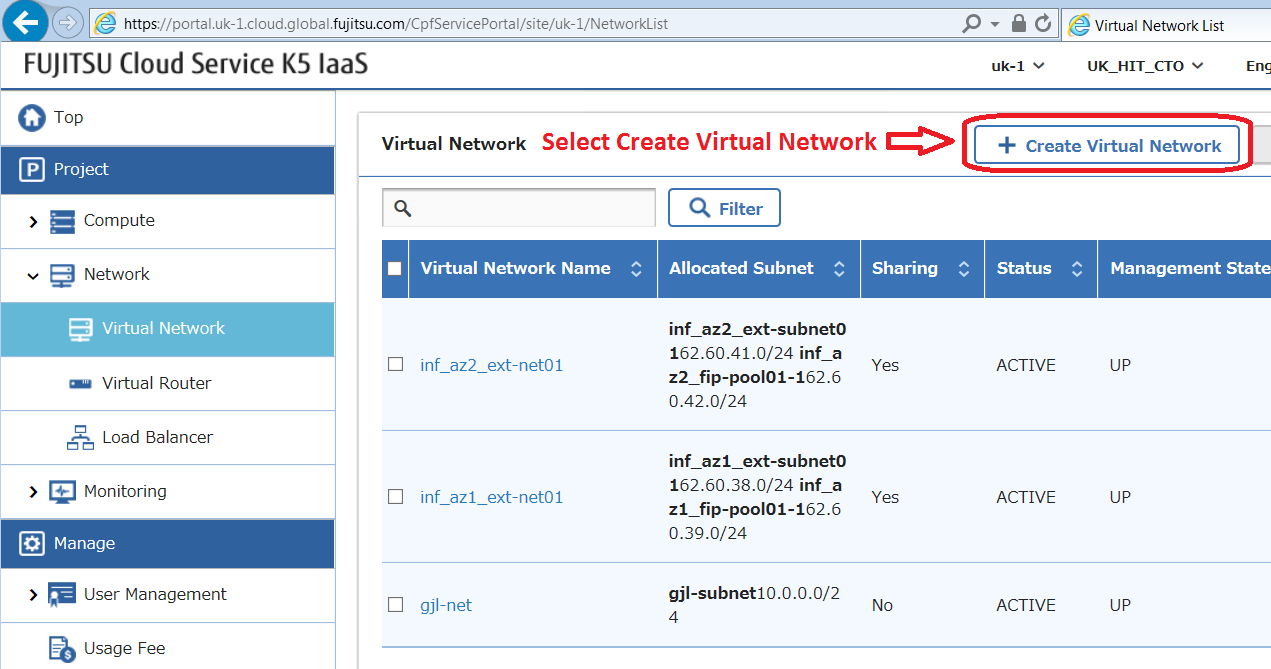Click the Network icon in sidebar
1271x669 pixels.
coord(62,275)
